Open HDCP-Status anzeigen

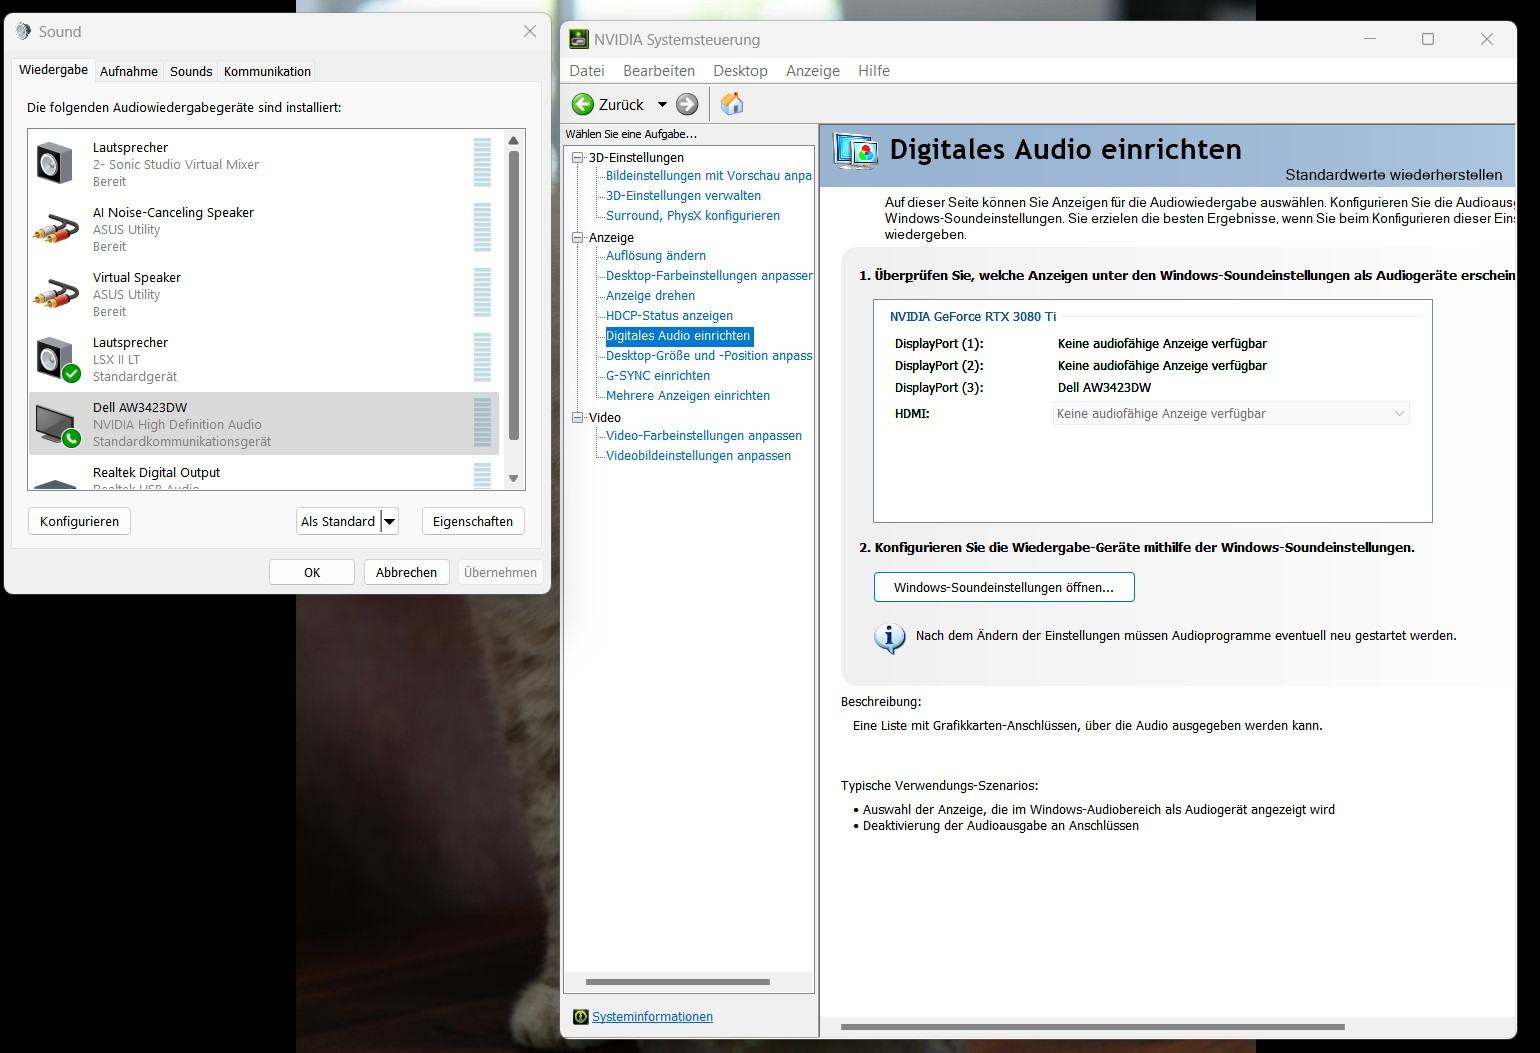669,316
